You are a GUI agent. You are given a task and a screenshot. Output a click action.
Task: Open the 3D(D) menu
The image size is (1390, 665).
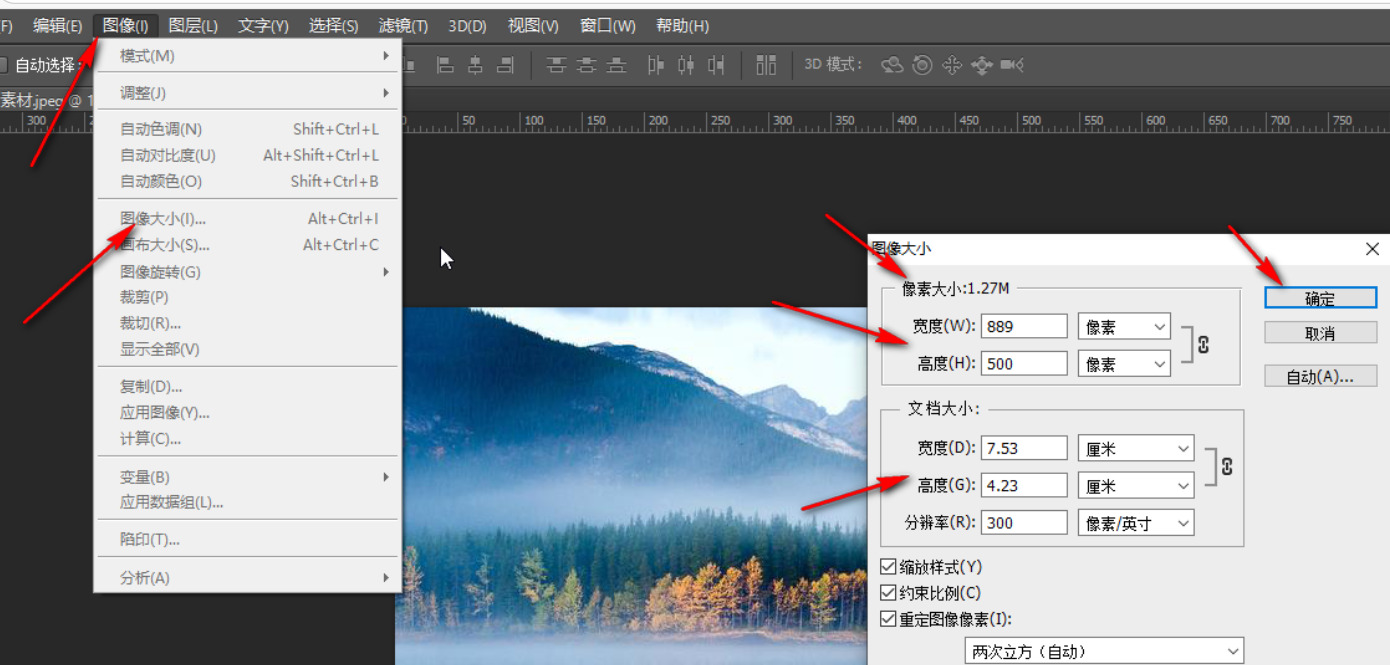coord(467,26)
